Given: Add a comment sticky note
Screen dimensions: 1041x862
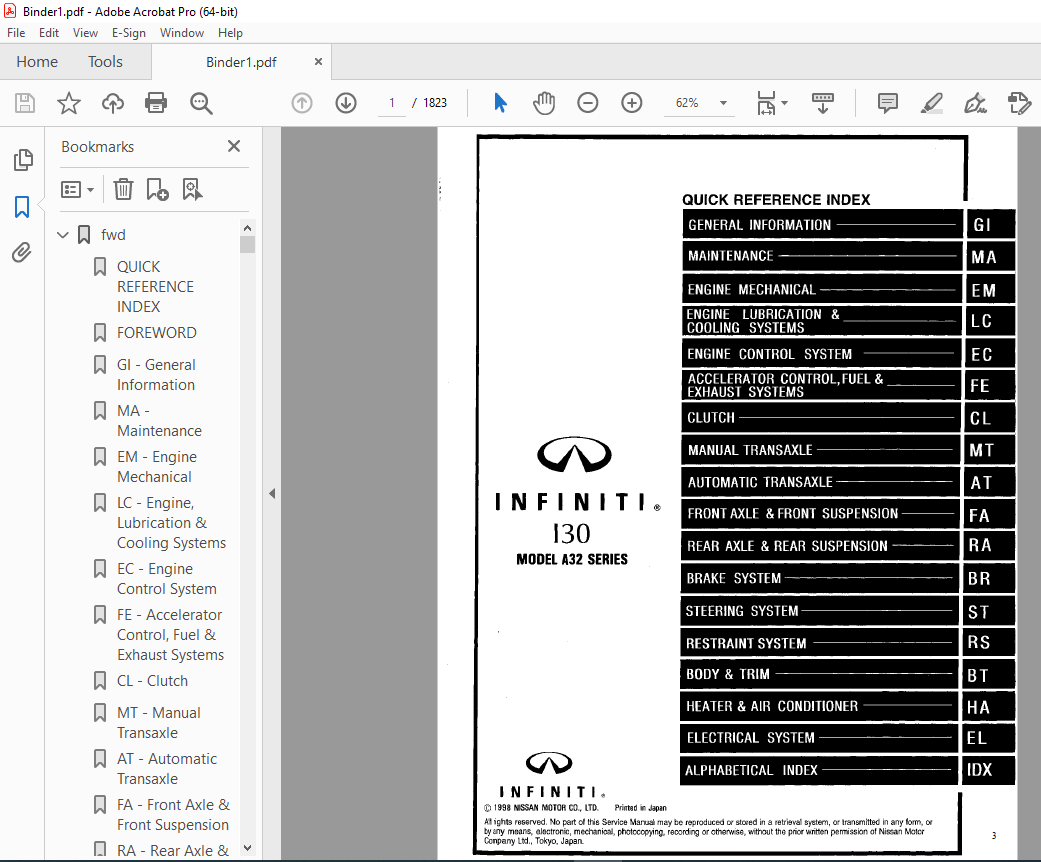Looking at the screenshot, I should (888, 103).
